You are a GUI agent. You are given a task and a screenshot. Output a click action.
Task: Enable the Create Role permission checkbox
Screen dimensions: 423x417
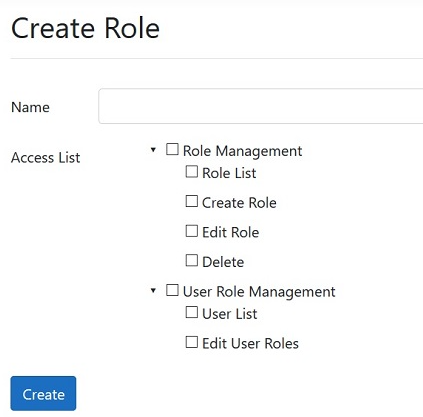coord(192,201)
